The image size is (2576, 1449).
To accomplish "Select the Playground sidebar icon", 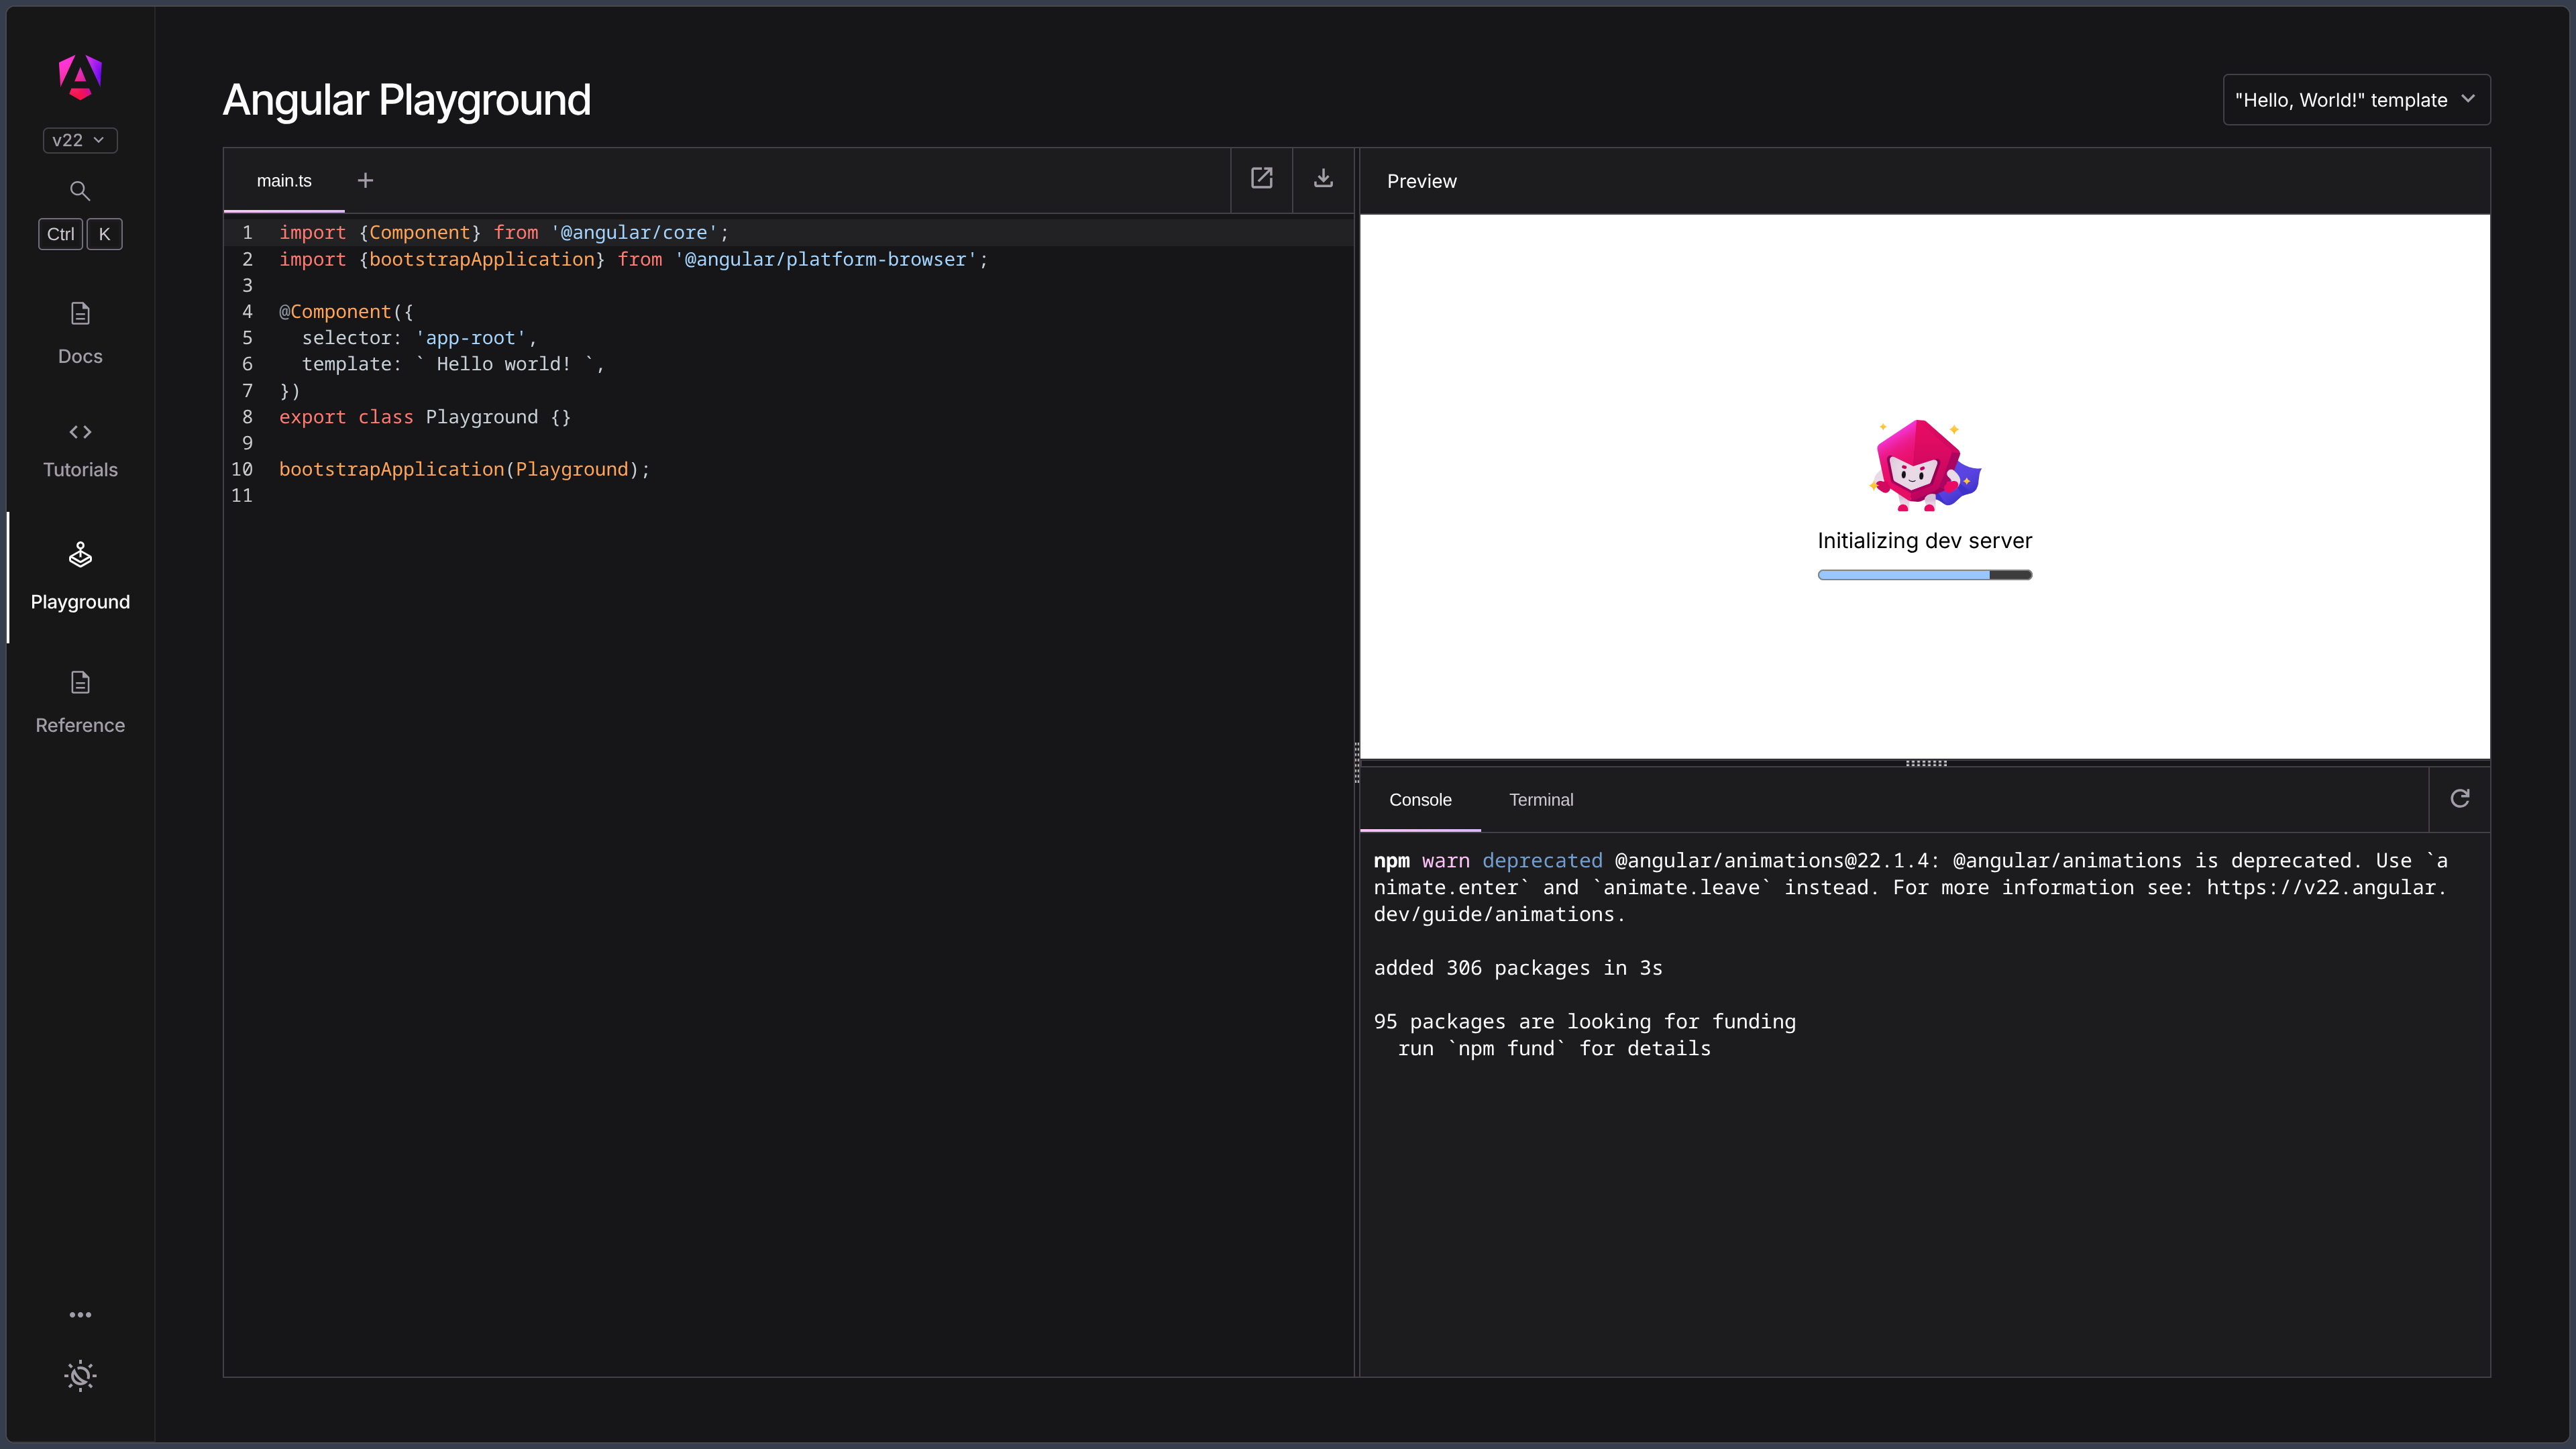I will [80, 555].
